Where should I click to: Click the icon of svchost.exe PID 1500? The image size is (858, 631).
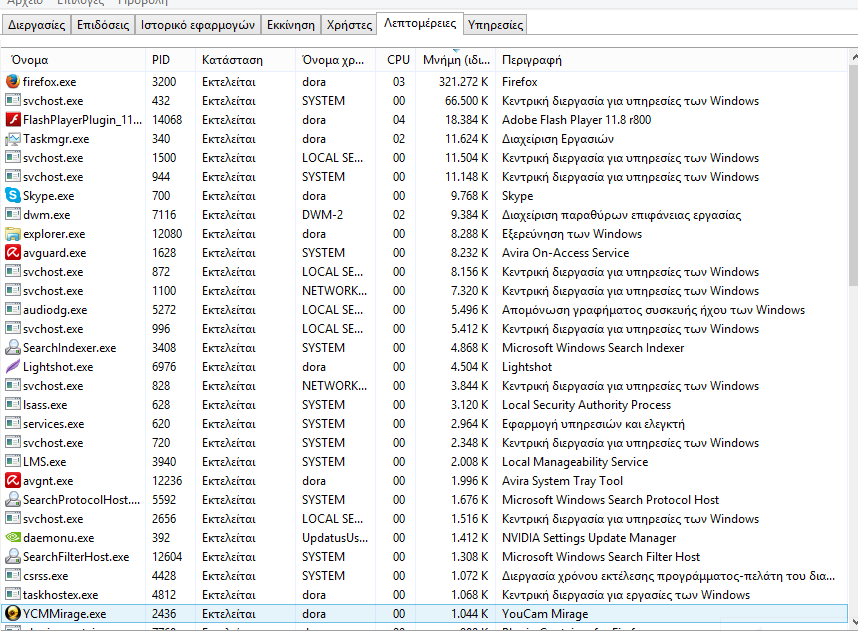(13, 158)
